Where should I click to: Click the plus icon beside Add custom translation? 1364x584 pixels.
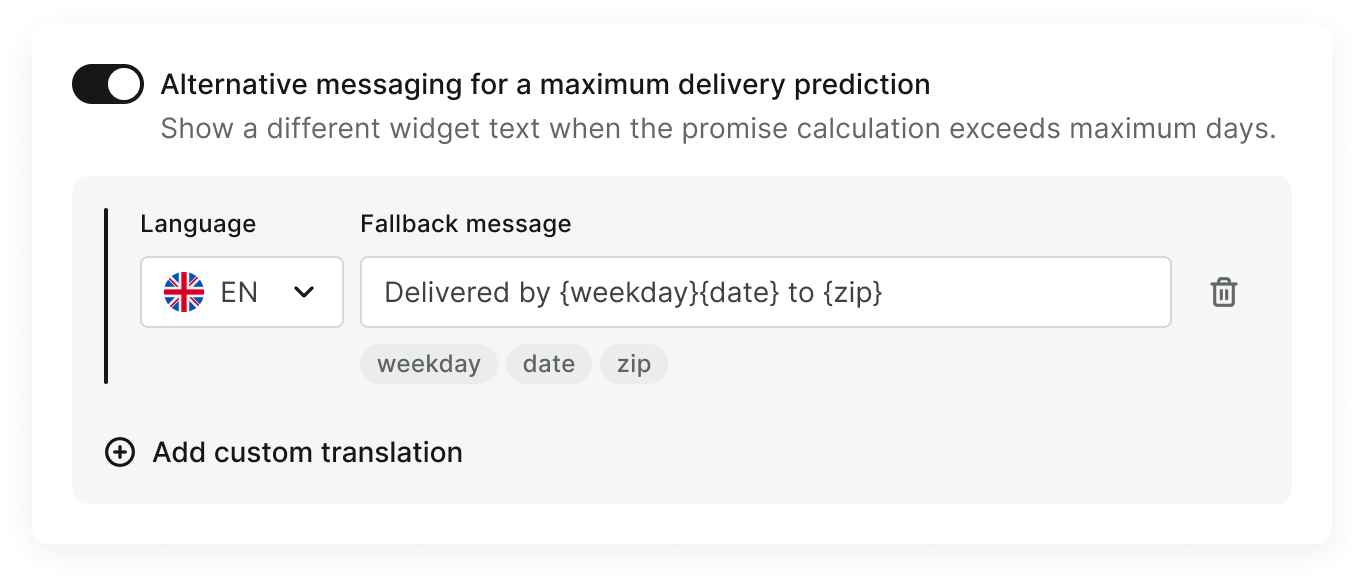point(120,452)
